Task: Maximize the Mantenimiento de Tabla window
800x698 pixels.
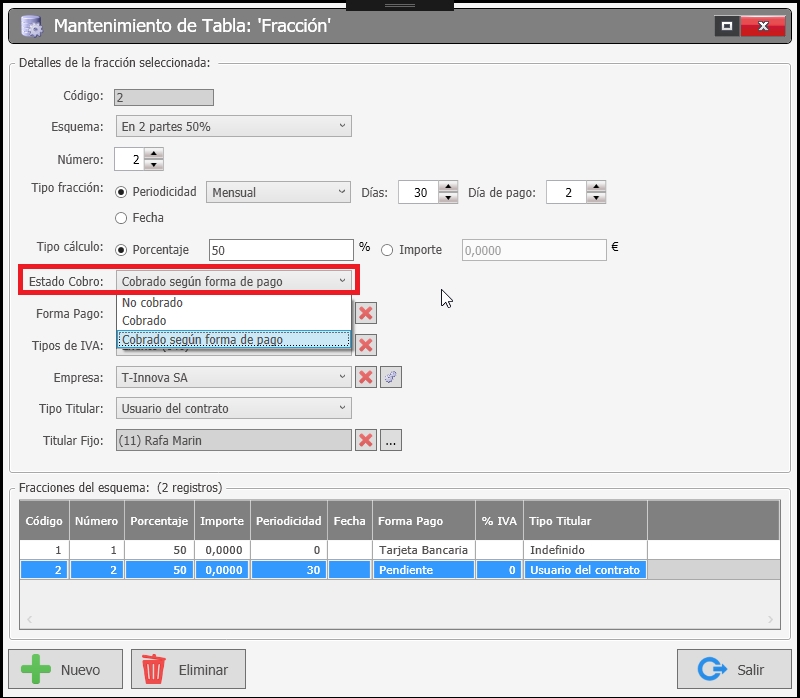Action: click(727, 26)
